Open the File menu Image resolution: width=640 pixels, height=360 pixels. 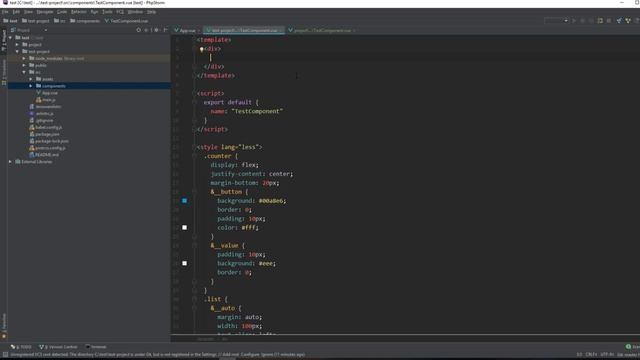tap(5, 12)
